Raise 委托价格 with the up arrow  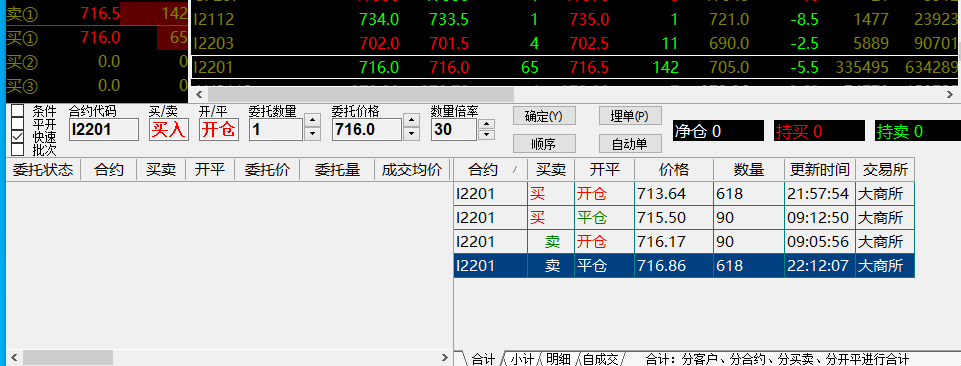[412, 121]
